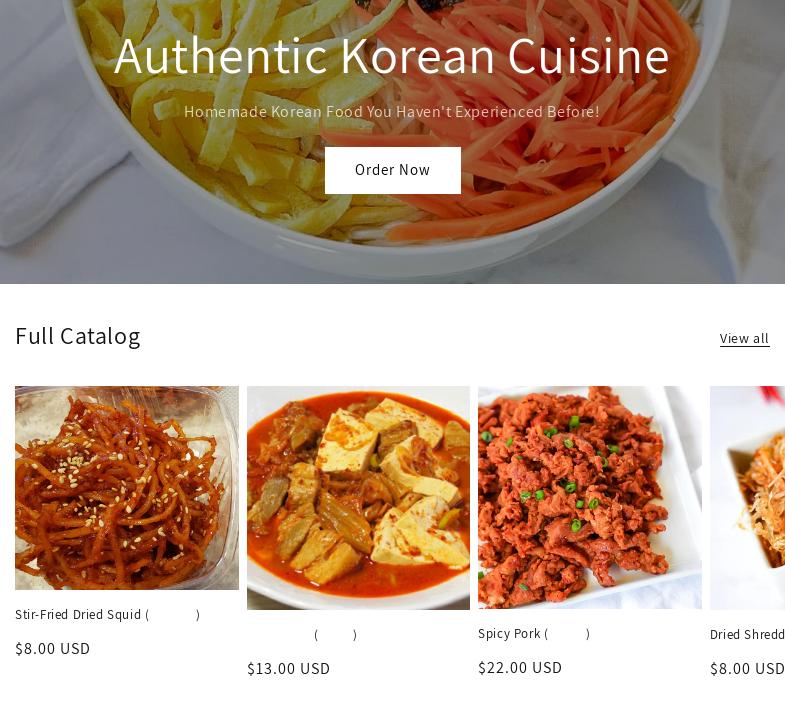Follow the Spicy Pork product title link
Image resolution: width=785 pixels, height=710 pixels.
tap(534, 634)
